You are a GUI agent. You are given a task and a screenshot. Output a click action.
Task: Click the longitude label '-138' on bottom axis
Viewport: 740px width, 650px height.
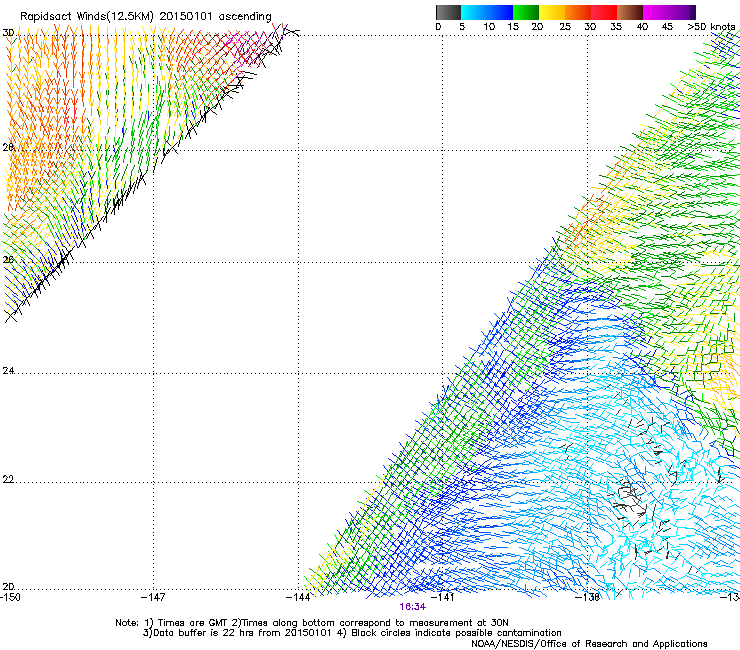tap(587, 597)
